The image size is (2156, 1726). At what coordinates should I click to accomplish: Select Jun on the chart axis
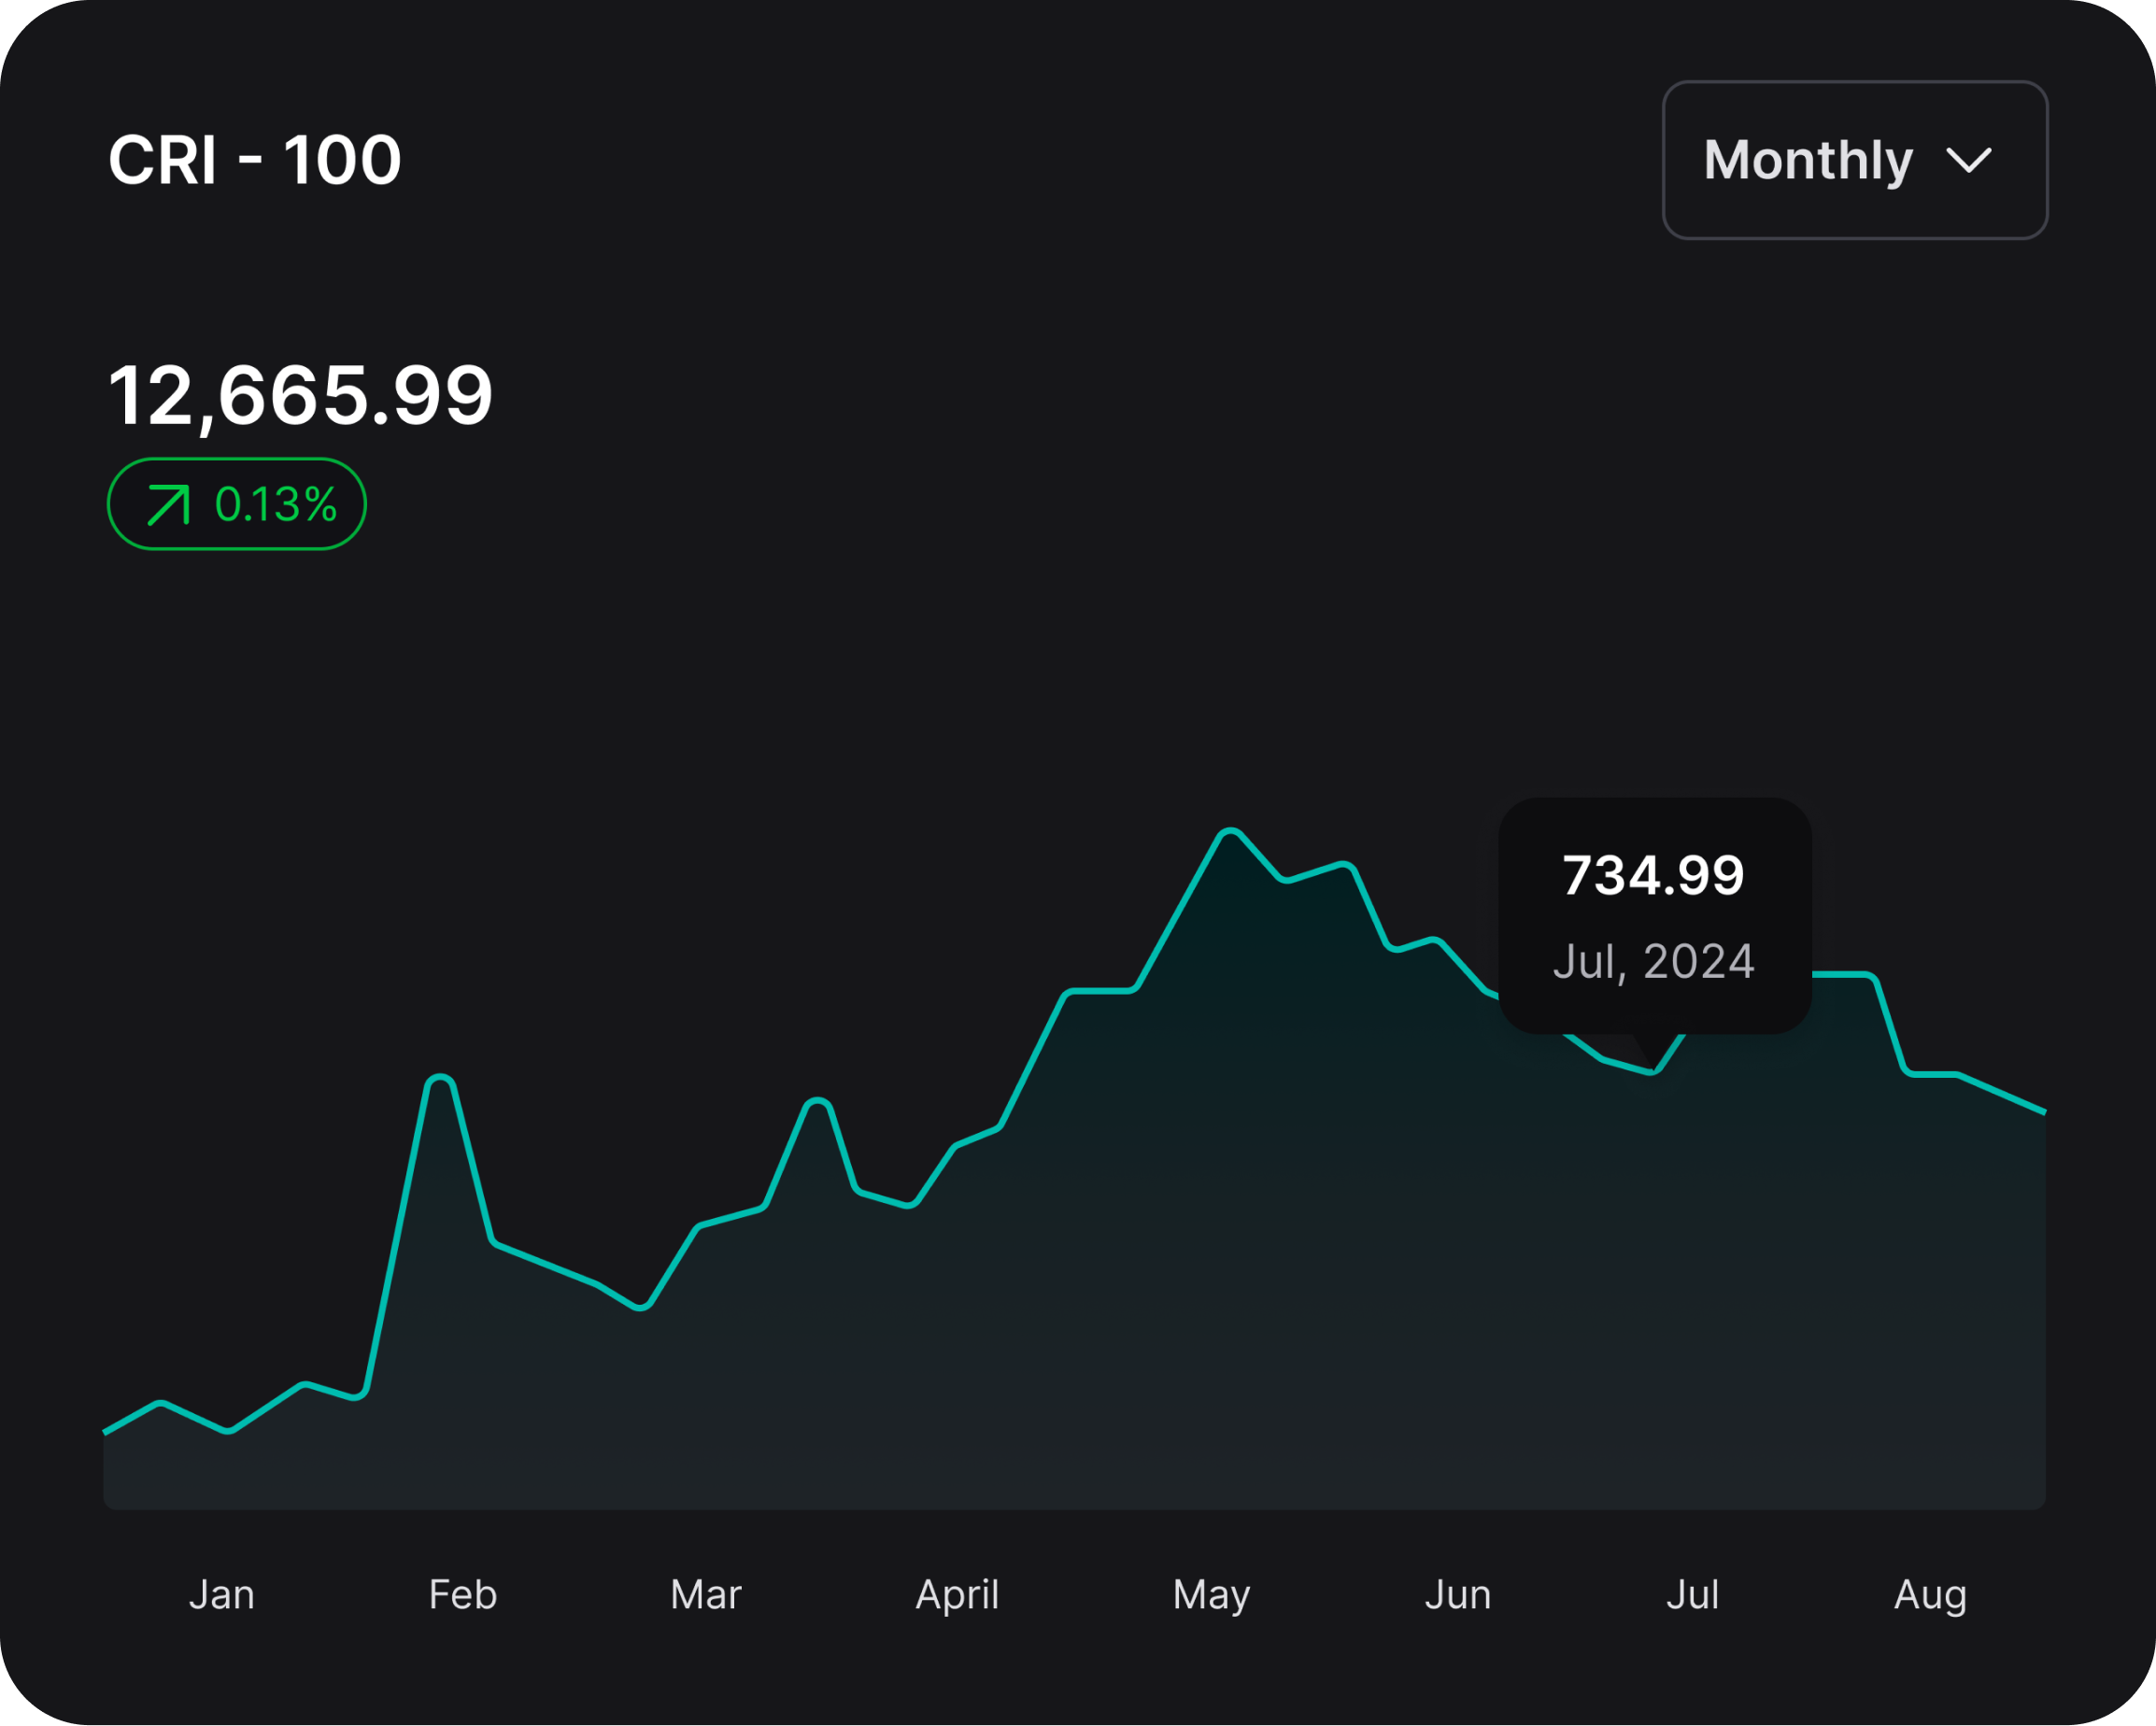click(x=1457, y=1594)
